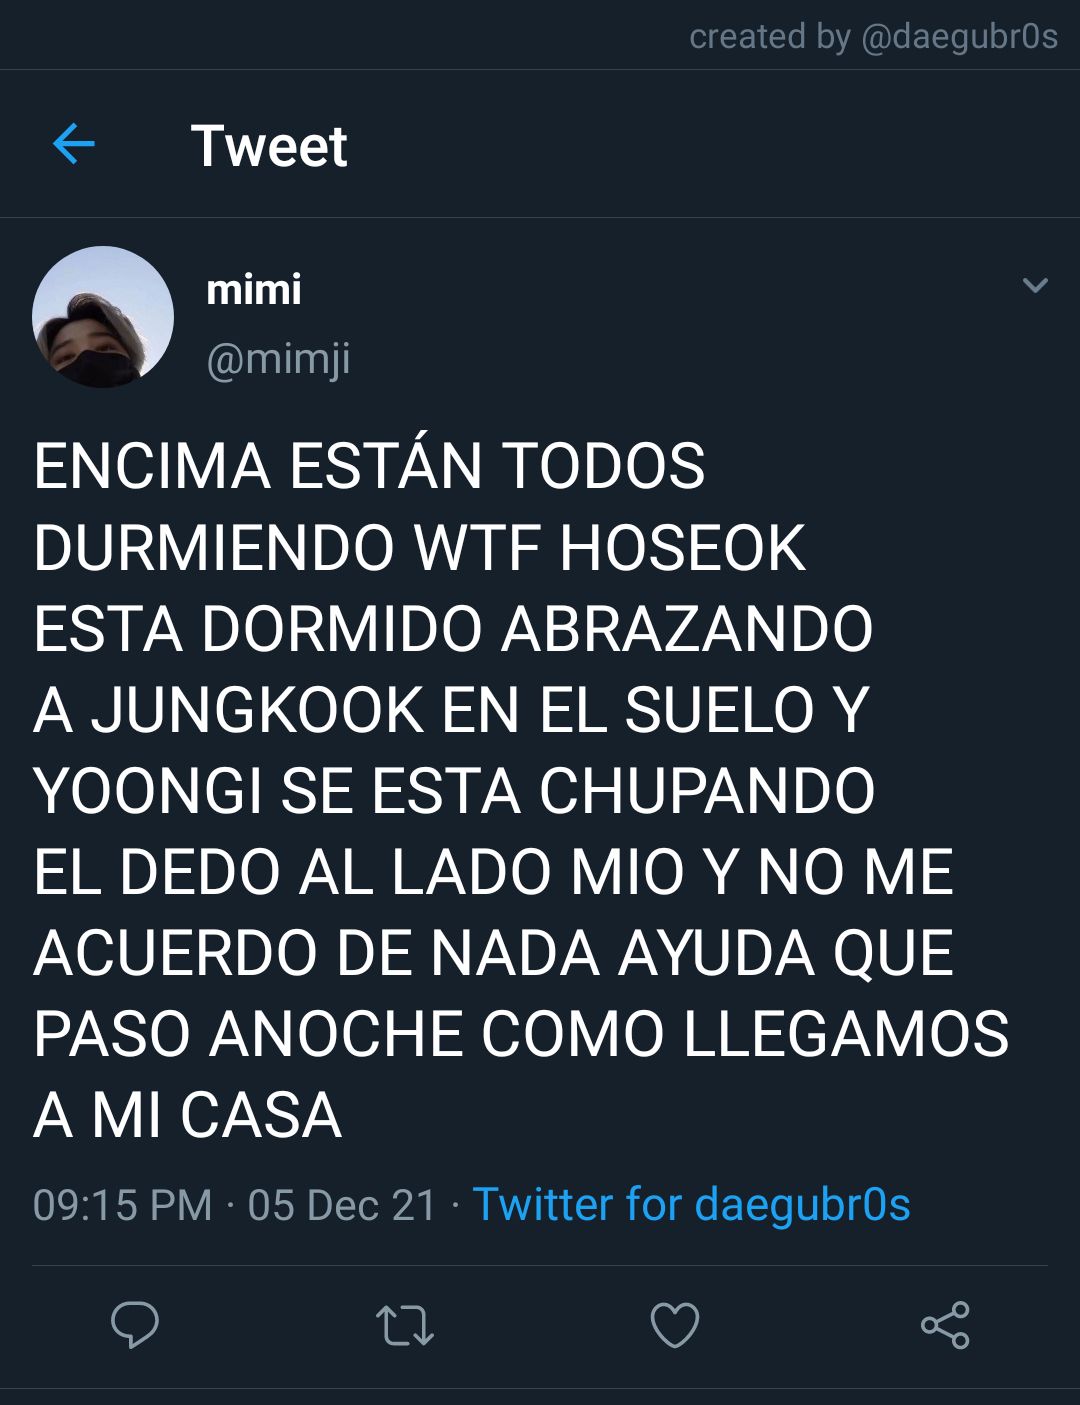Tap the word ENCIMA starting the tweet
Image resolution: width=1080 pixels, height=1405 pixels.
(x=152, y=467)
